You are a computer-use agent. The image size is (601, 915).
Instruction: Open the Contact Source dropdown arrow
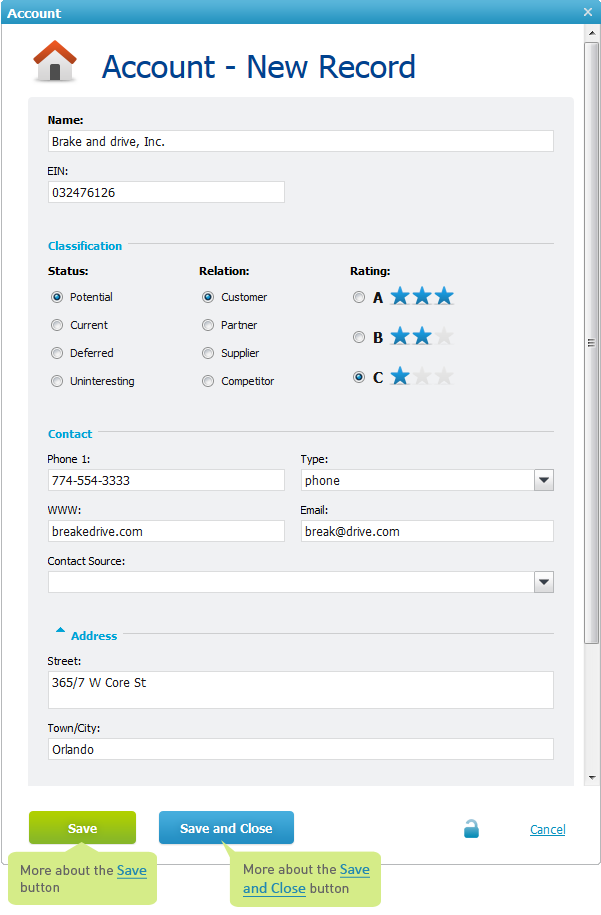[544, 582]
